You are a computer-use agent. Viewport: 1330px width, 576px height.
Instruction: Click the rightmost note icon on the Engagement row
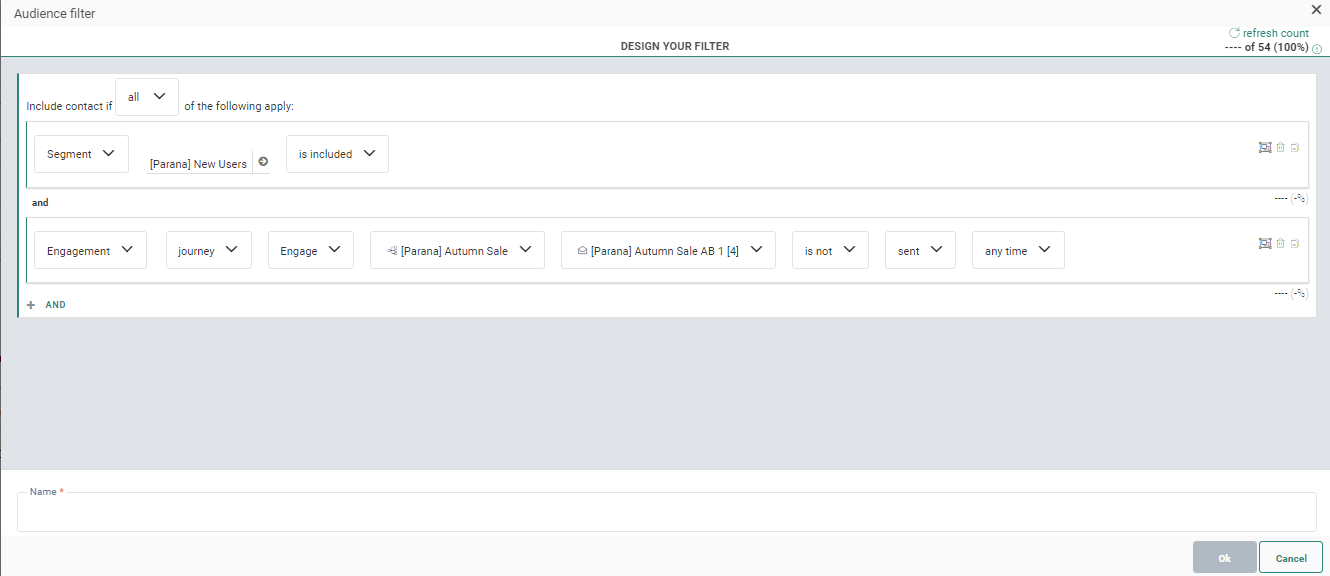[x=1295, y=243]
